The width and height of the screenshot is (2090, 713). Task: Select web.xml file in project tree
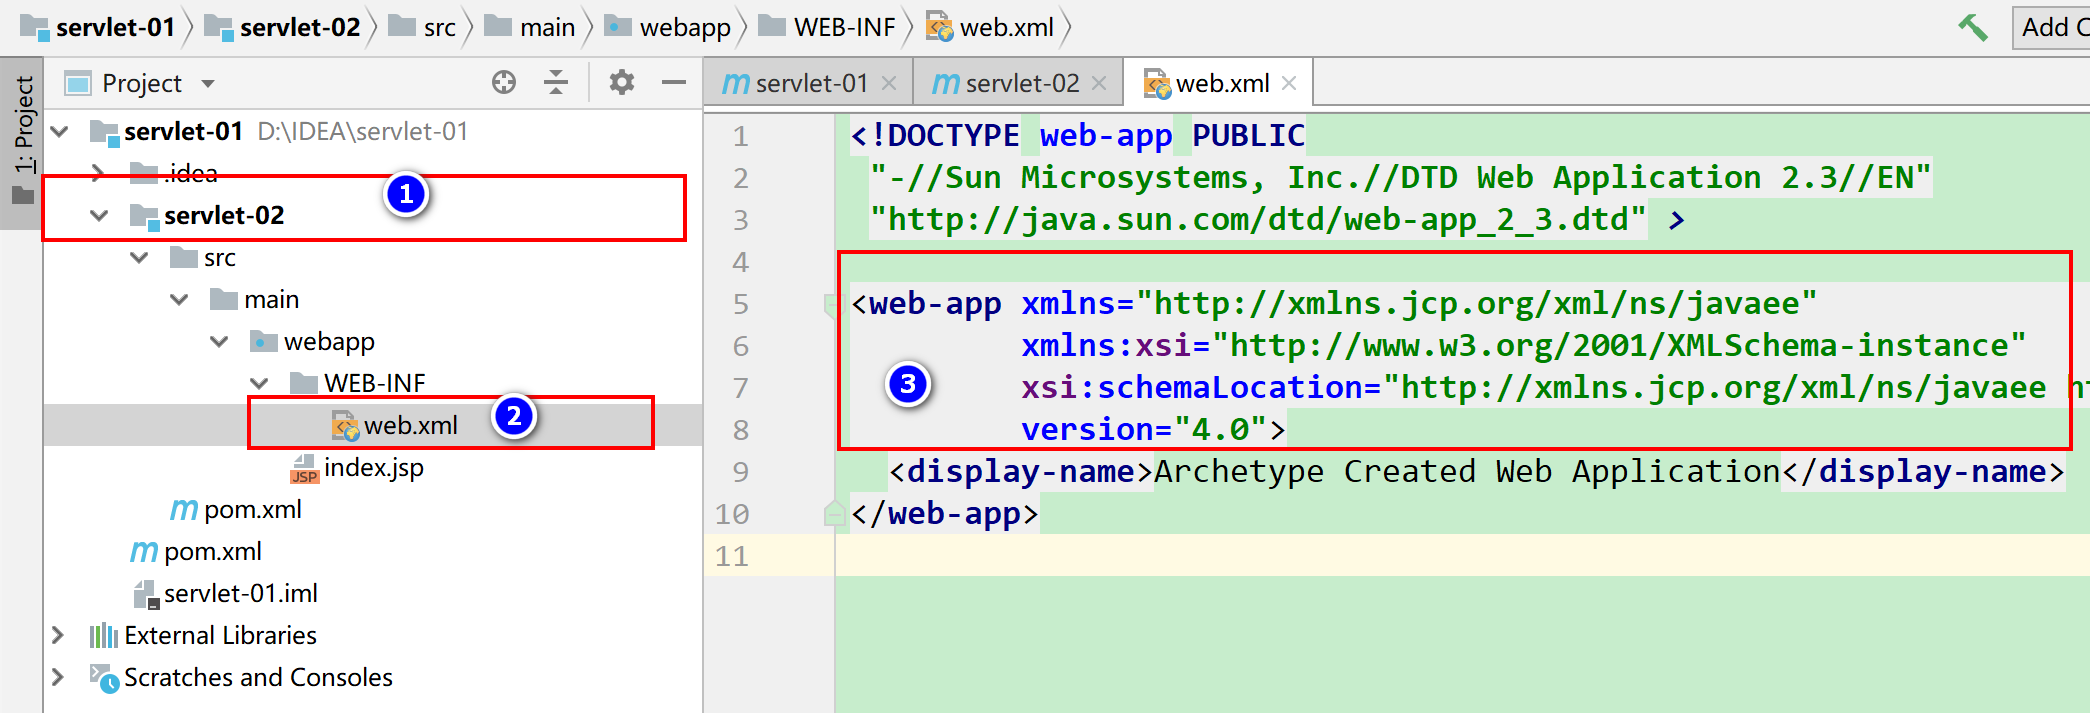click(410, 425)
